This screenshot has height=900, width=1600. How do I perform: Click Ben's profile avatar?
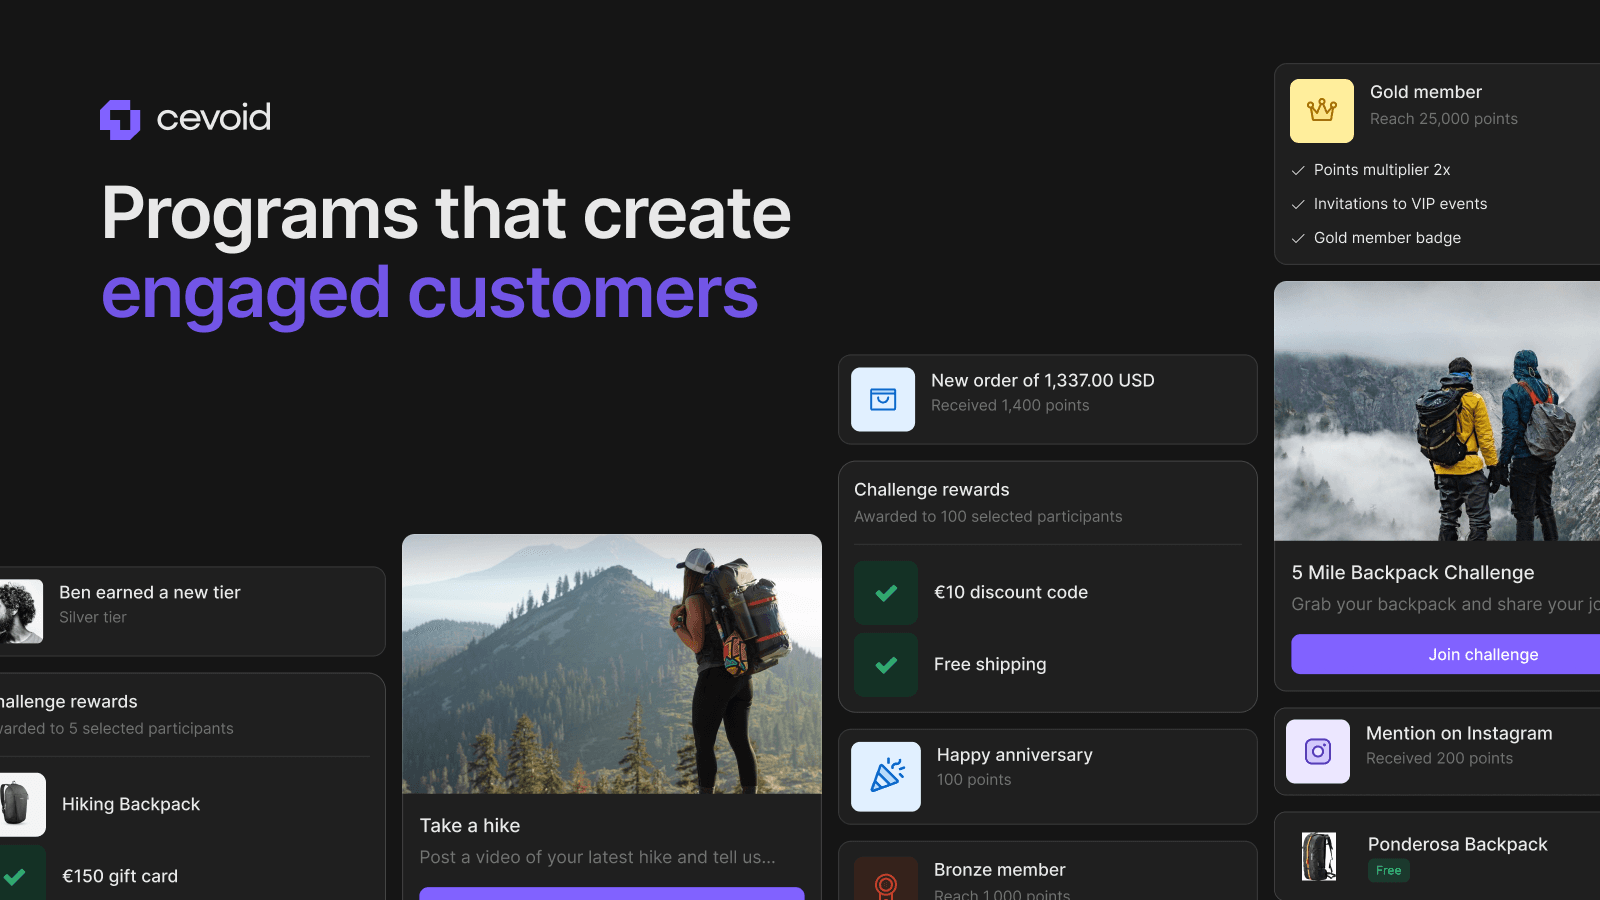pyautogui.click(x=20, y=611)
